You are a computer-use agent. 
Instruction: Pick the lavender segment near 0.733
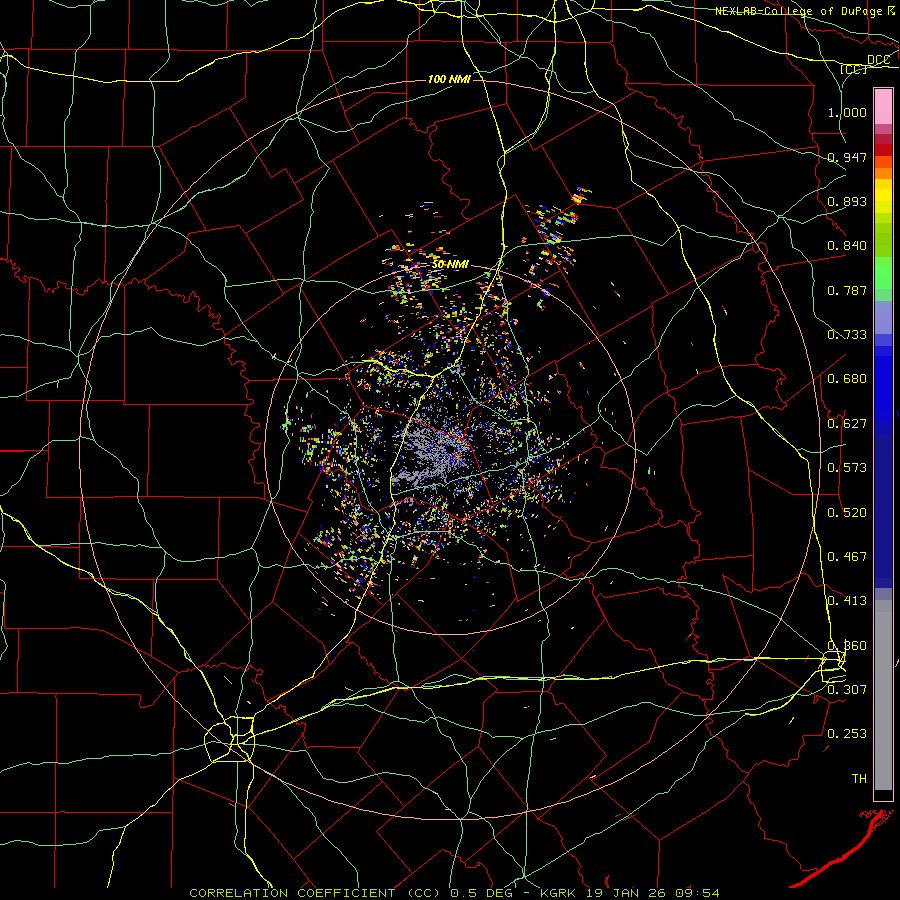pos(883,318)
